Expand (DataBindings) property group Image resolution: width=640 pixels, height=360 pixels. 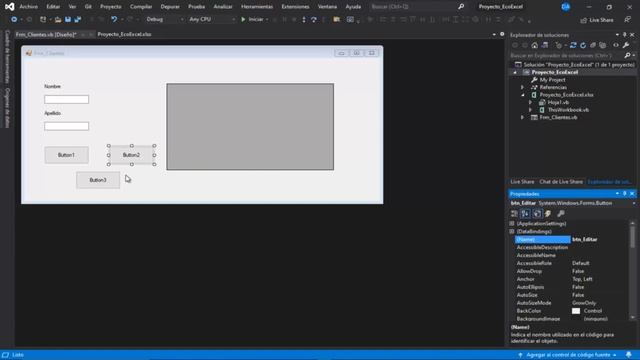(512, 231)
